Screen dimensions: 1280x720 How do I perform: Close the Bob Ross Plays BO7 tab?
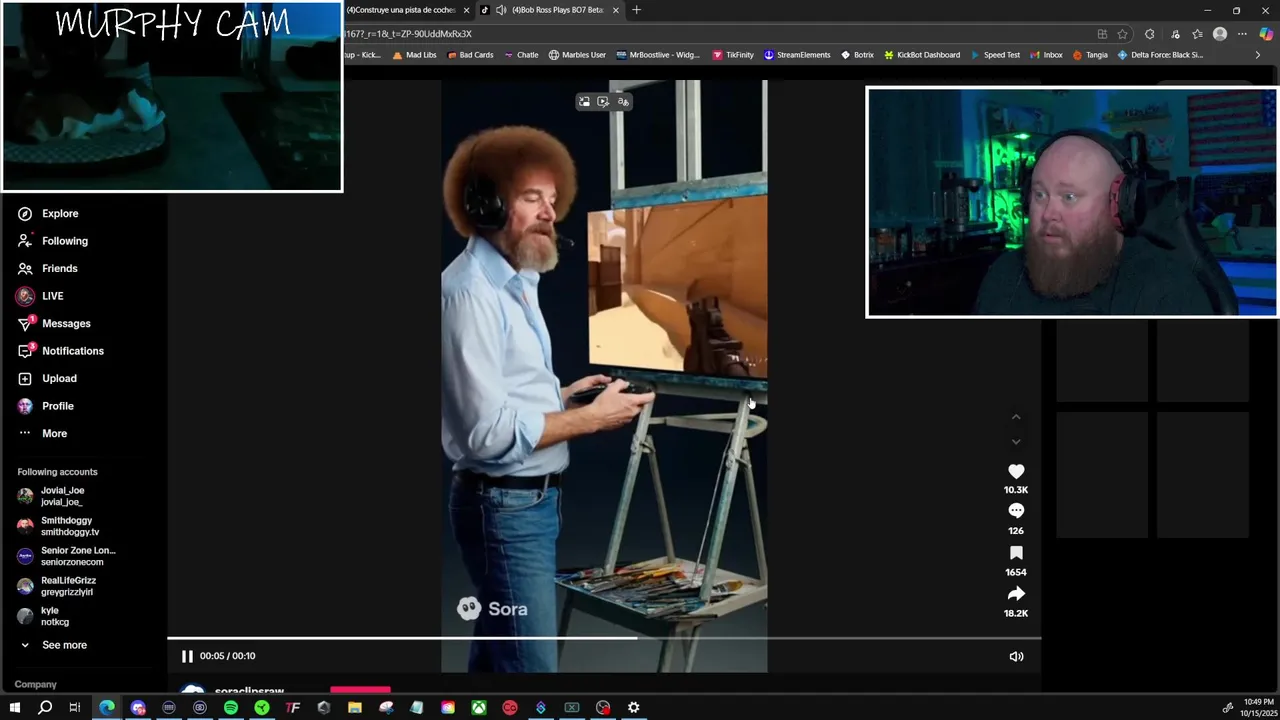tap(616, 10)
